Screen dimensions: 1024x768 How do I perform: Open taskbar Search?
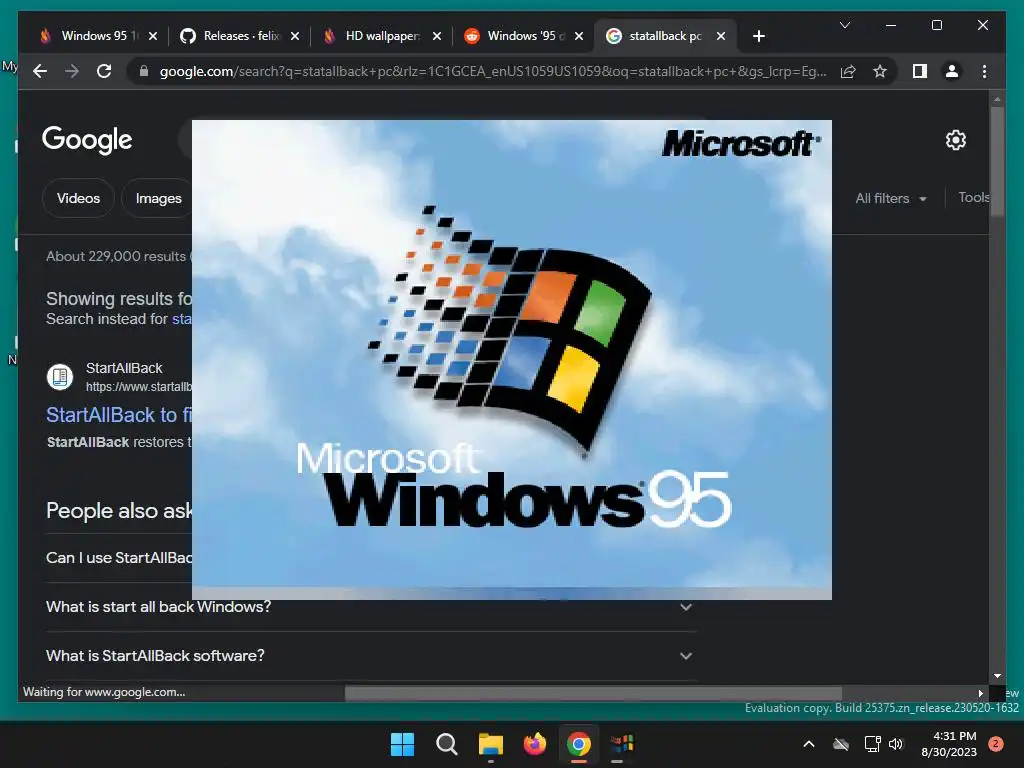click(x=447, y=744)
